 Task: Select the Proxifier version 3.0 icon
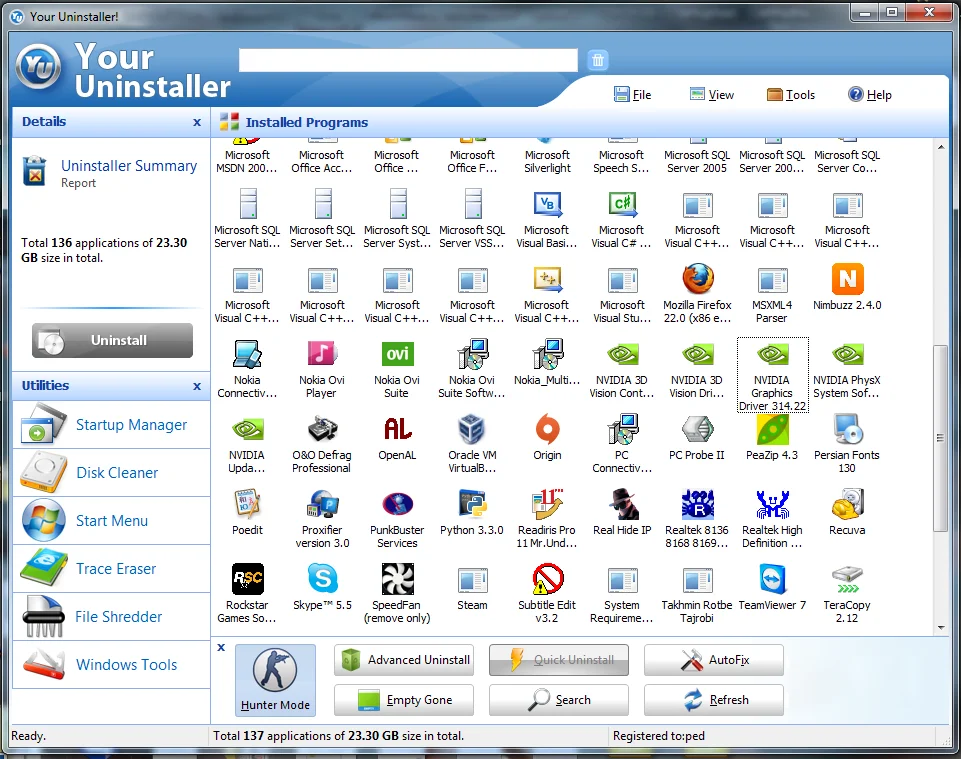pyautogui.click(x=322, y=504)
